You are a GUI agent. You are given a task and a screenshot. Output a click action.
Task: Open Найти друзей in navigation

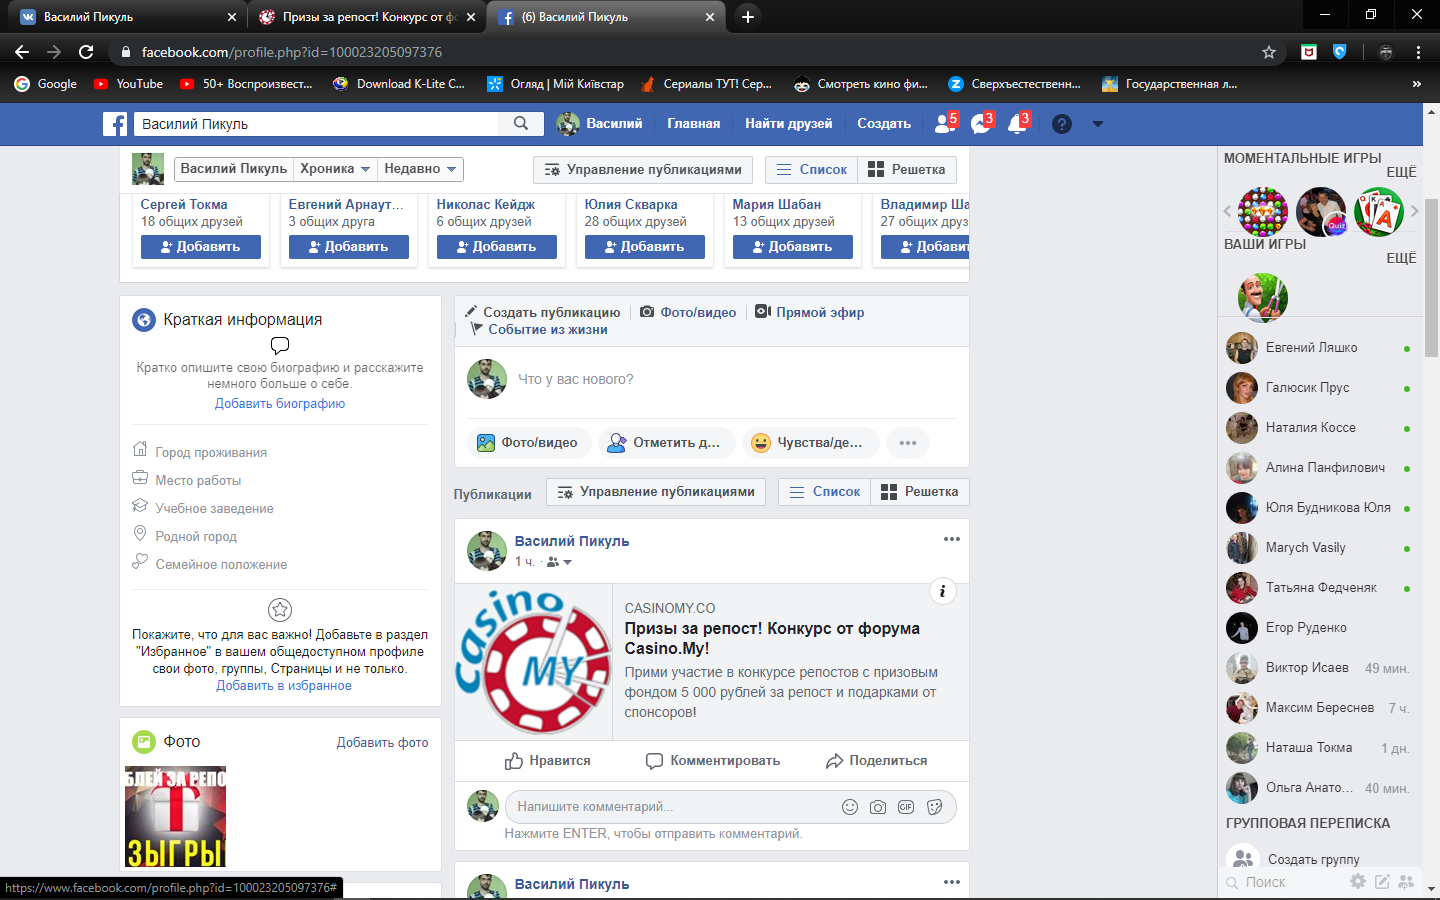point(788,124)
